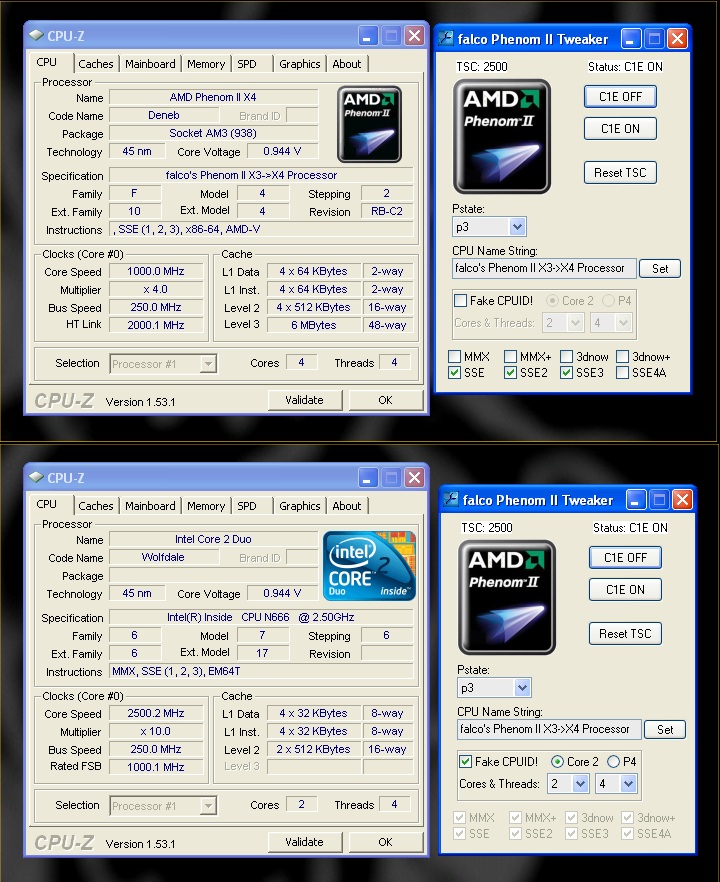Open Cores count dropdown in bottom Tweaker window

coord(580,784)
